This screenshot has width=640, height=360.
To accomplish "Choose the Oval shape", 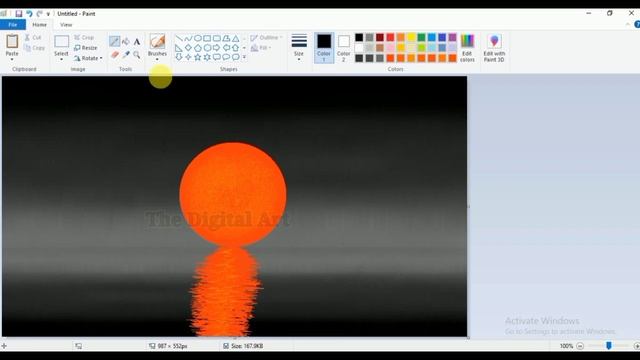I will coord(198,38).
